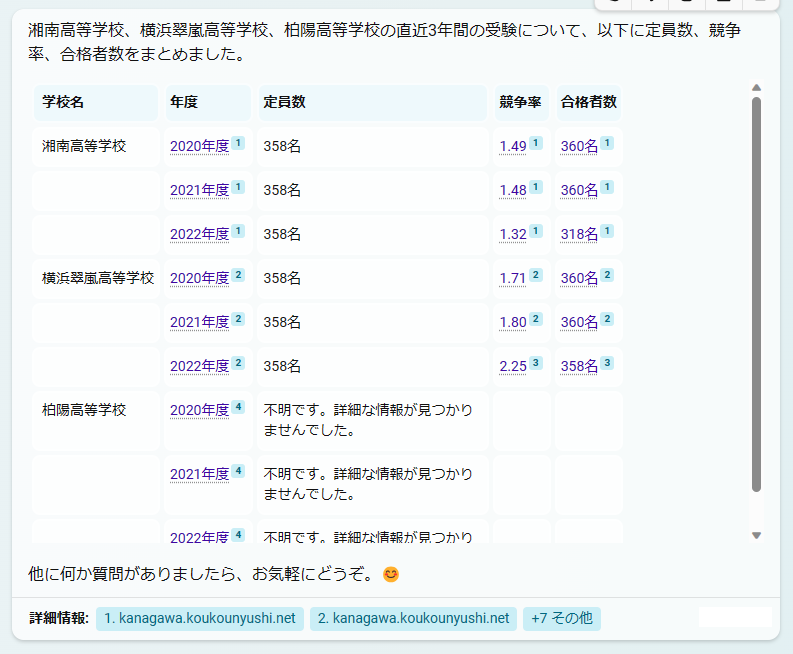Click citation badge 1 next to 1.32
The image size is (793, 654).
pyautogui.click(x=536, y=231)
